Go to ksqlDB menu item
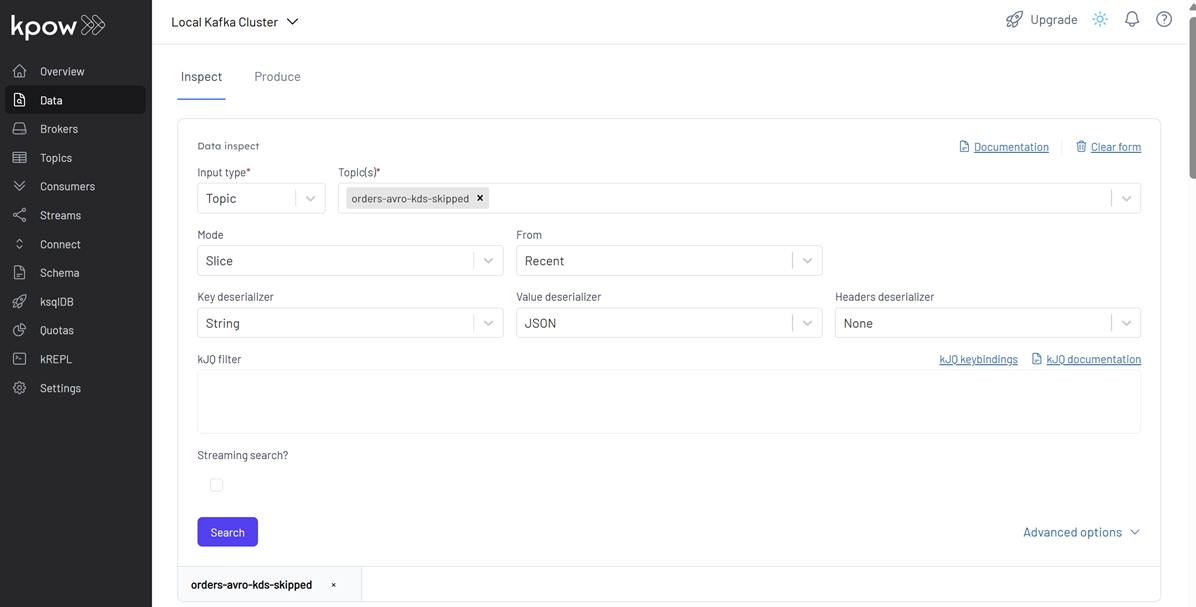Viewport: 1196px width, 607px height. (56, 302)
